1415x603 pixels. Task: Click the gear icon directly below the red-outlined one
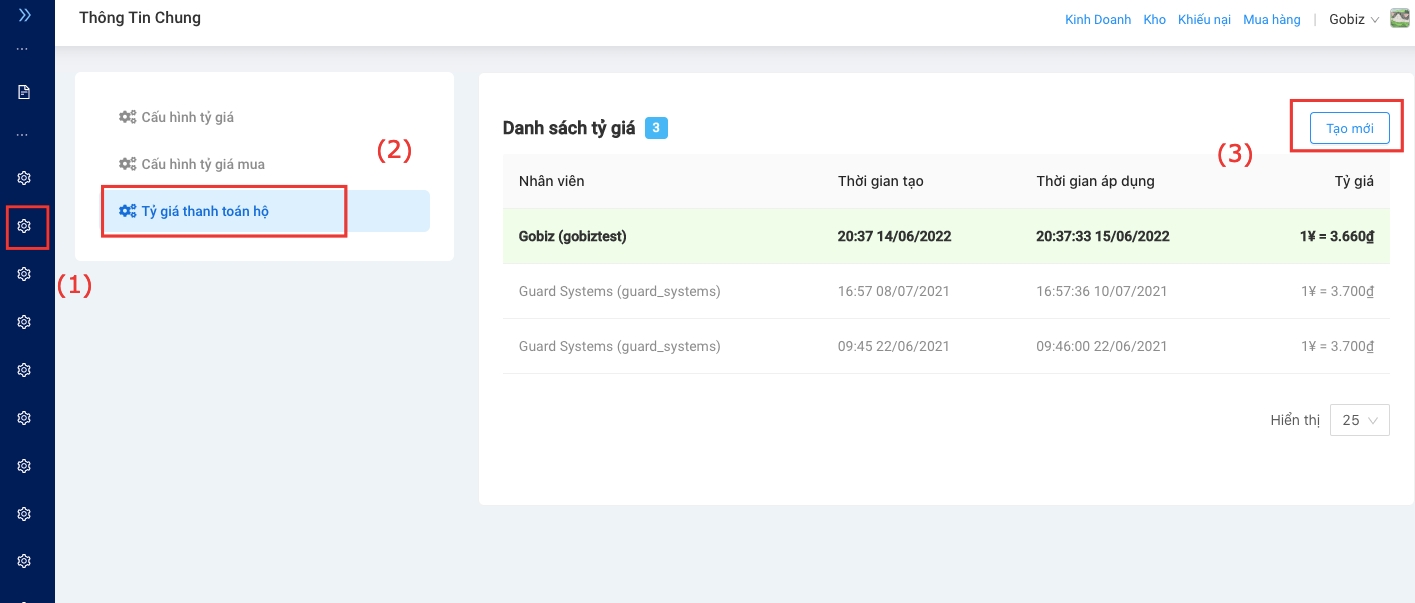[25, 274]
